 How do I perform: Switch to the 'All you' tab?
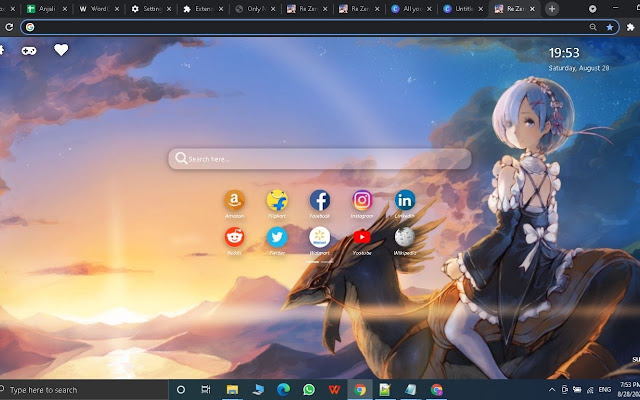409,9
